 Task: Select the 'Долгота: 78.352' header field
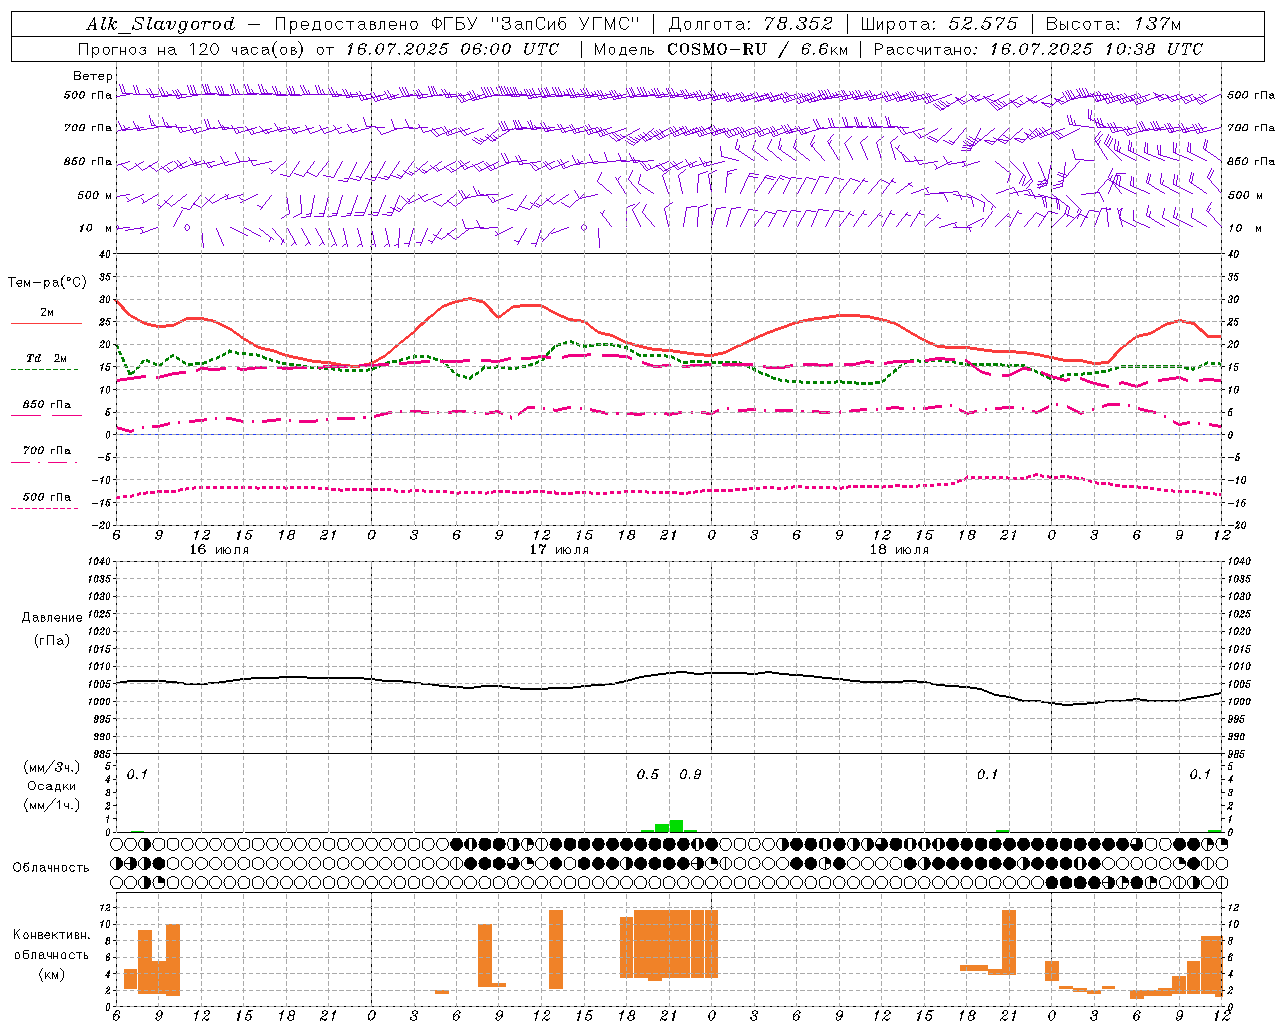pos(750,24)
